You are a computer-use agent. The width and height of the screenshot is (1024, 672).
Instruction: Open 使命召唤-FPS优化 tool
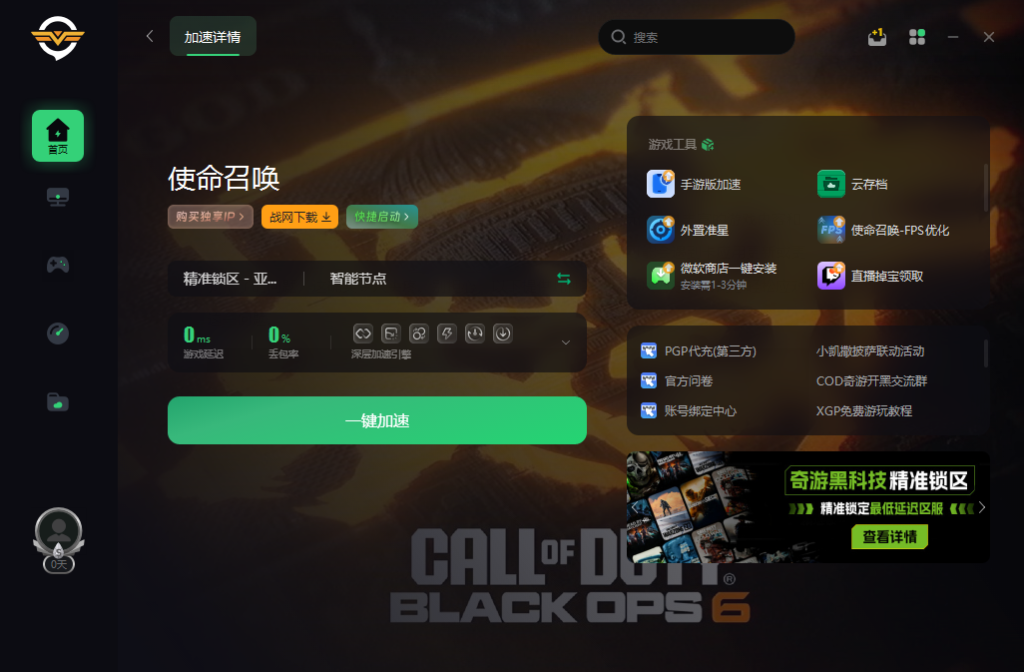tap(883, 230)
